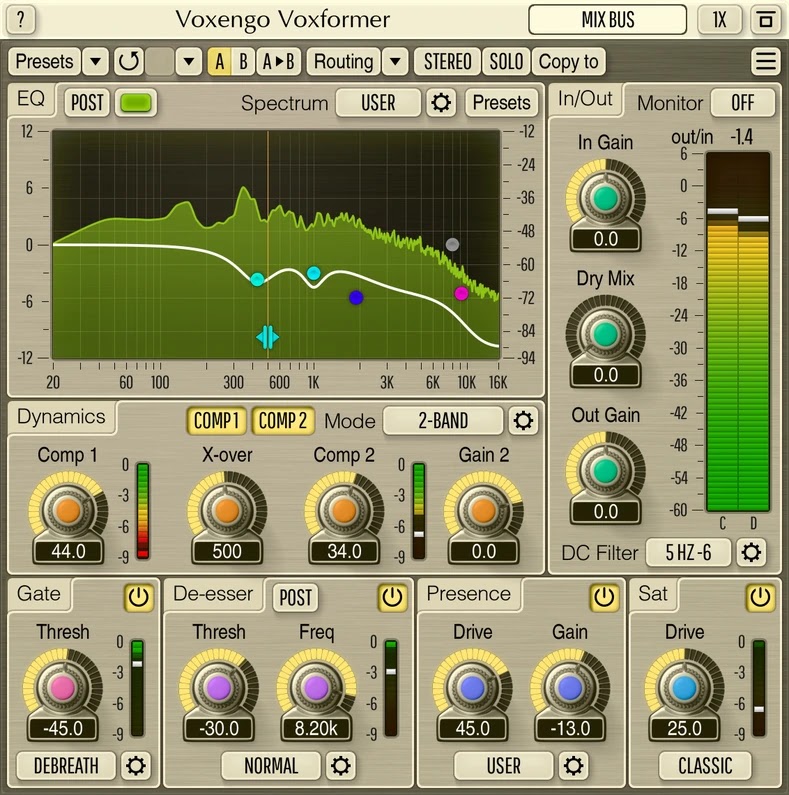Open the Spectrum settings gear
789x795 pixels.
441,103
